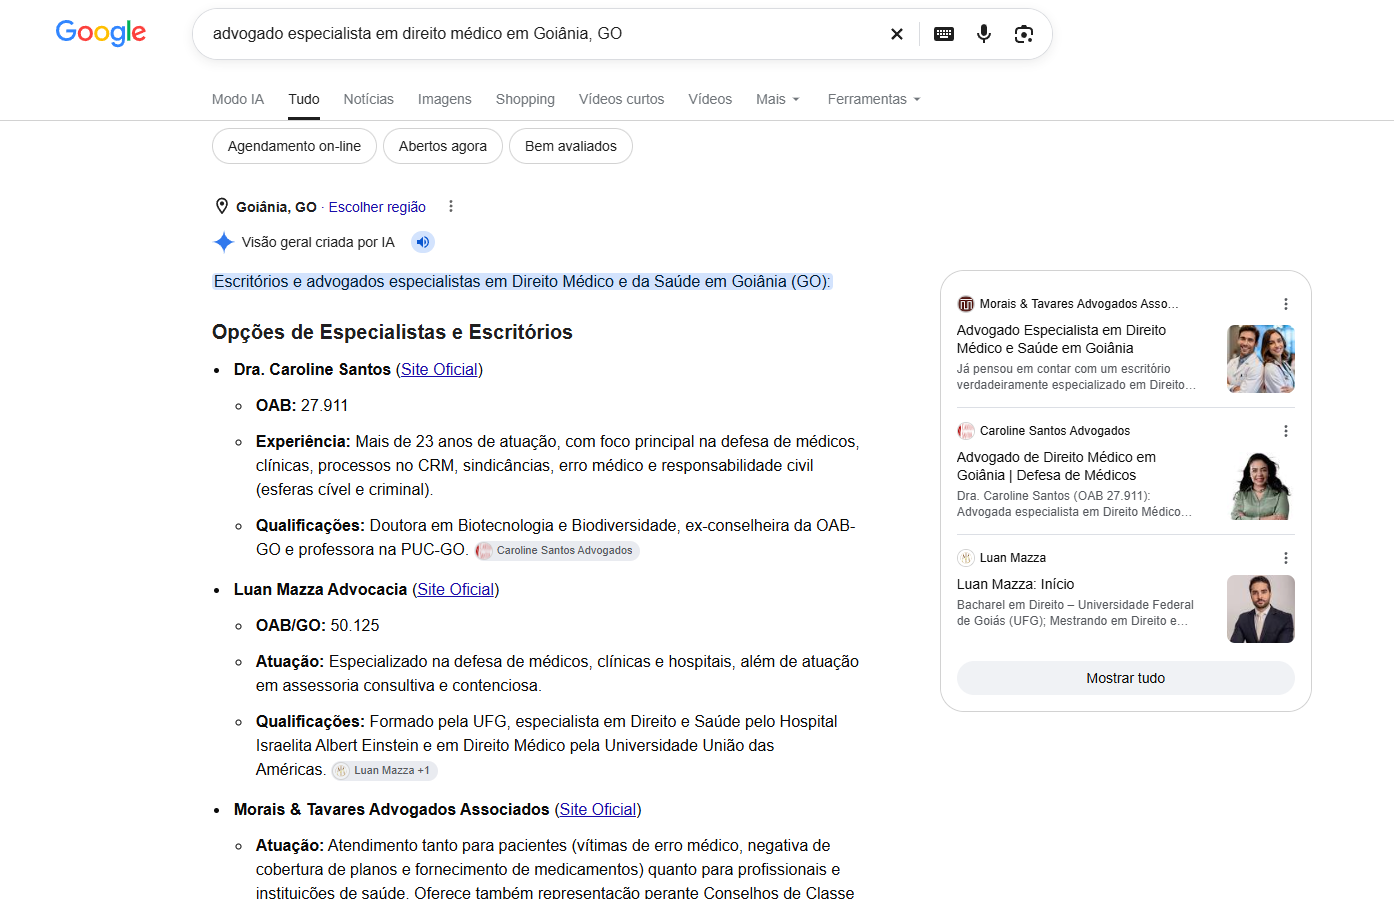1394x899 pixels.
Task: Open the on-screen keyboard input tool
Action: point(944,34)
